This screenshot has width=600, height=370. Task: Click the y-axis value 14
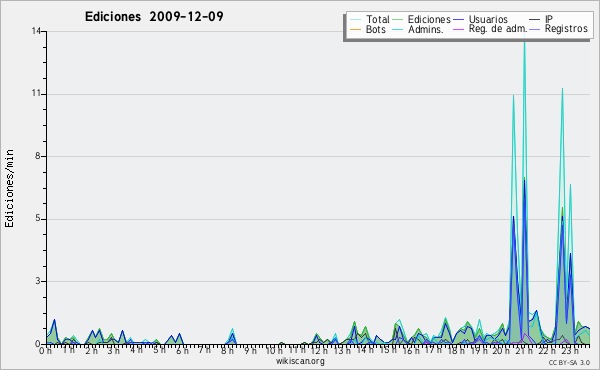pyautogui.click(x=36, y=31)
